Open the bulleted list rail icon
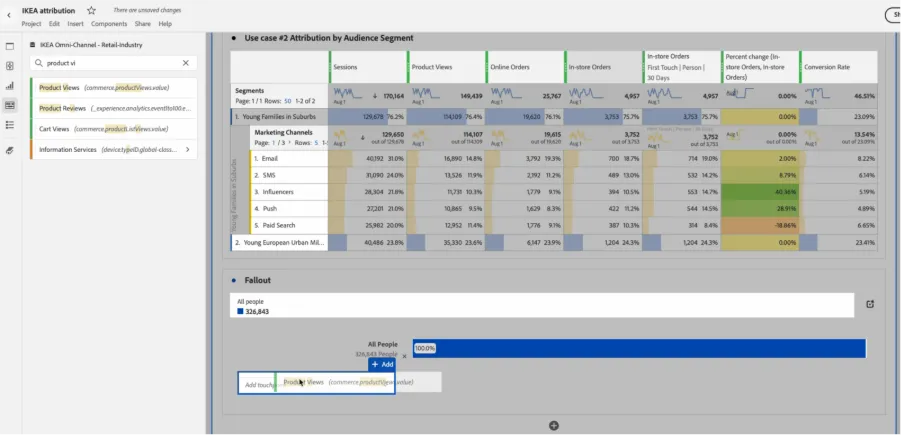The height and width of the screenshot is (435, 901). [10, 125]
